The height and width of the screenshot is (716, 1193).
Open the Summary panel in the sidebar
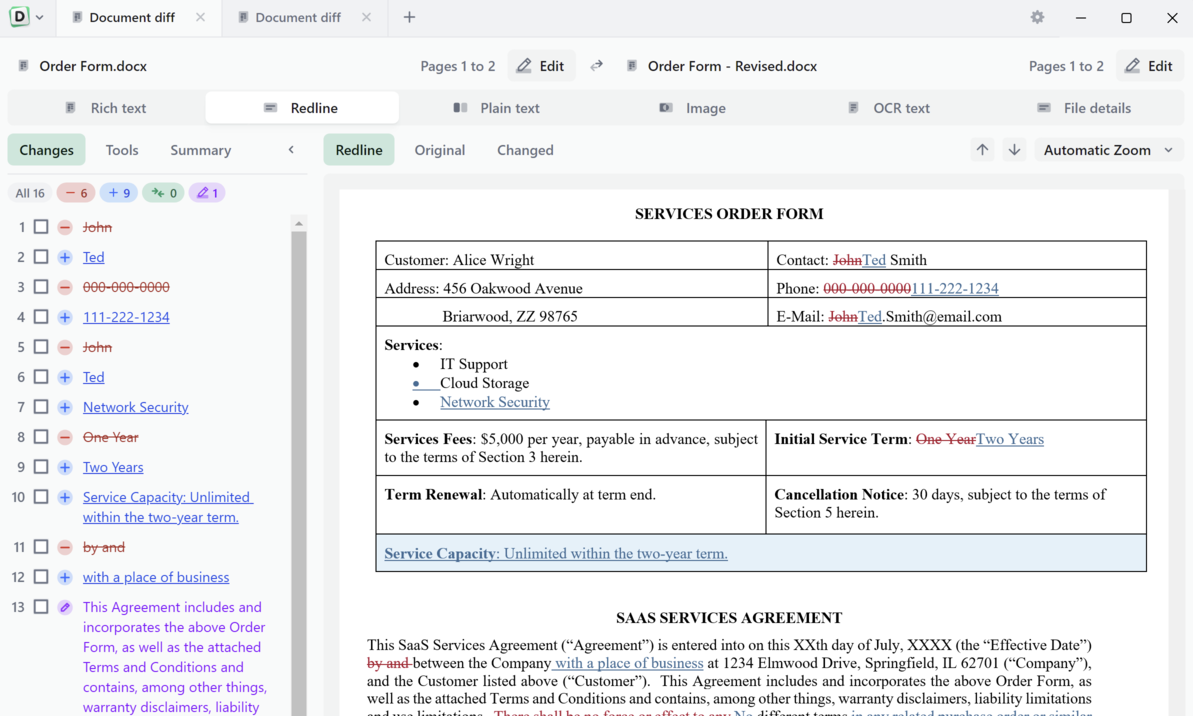[200, 150]
